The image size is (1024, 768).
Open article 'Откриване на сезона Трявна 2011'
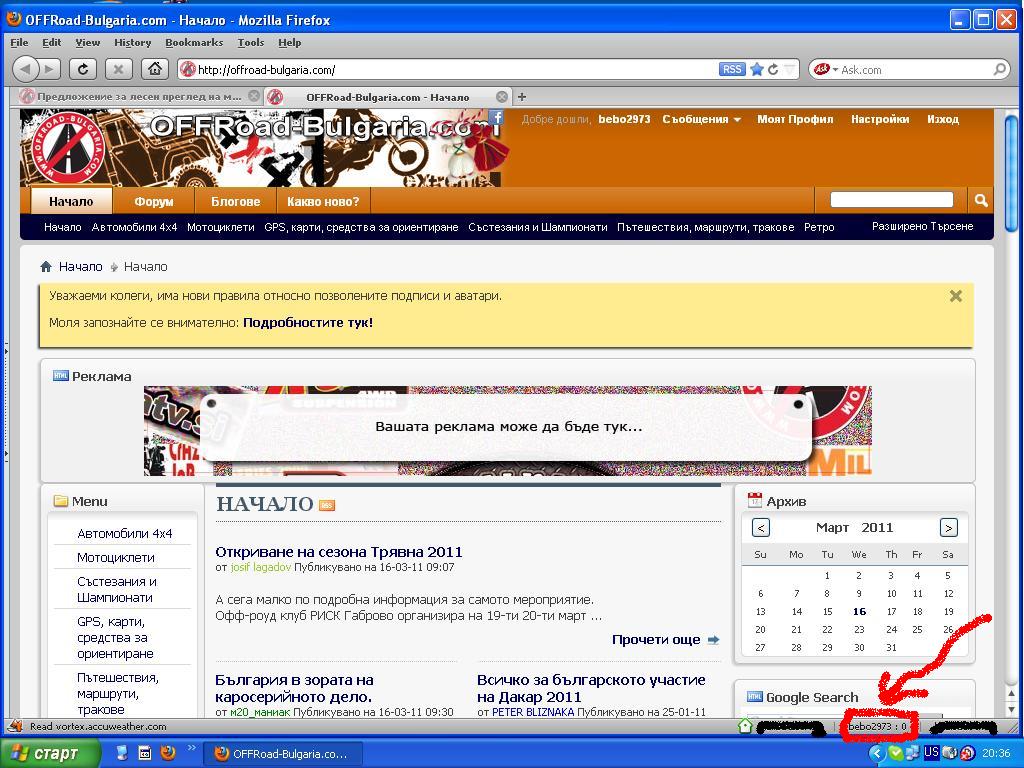[x=338, y=552]
